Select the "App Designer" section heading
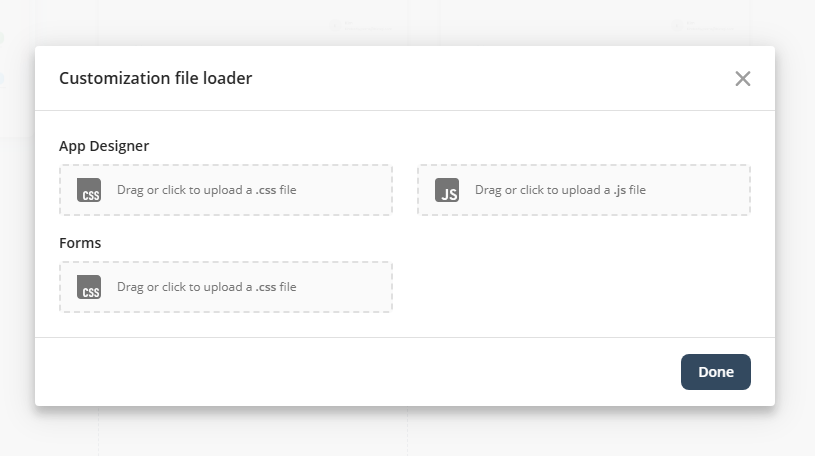The height and width of the screenshot is (456, 815). click(104, 146)
